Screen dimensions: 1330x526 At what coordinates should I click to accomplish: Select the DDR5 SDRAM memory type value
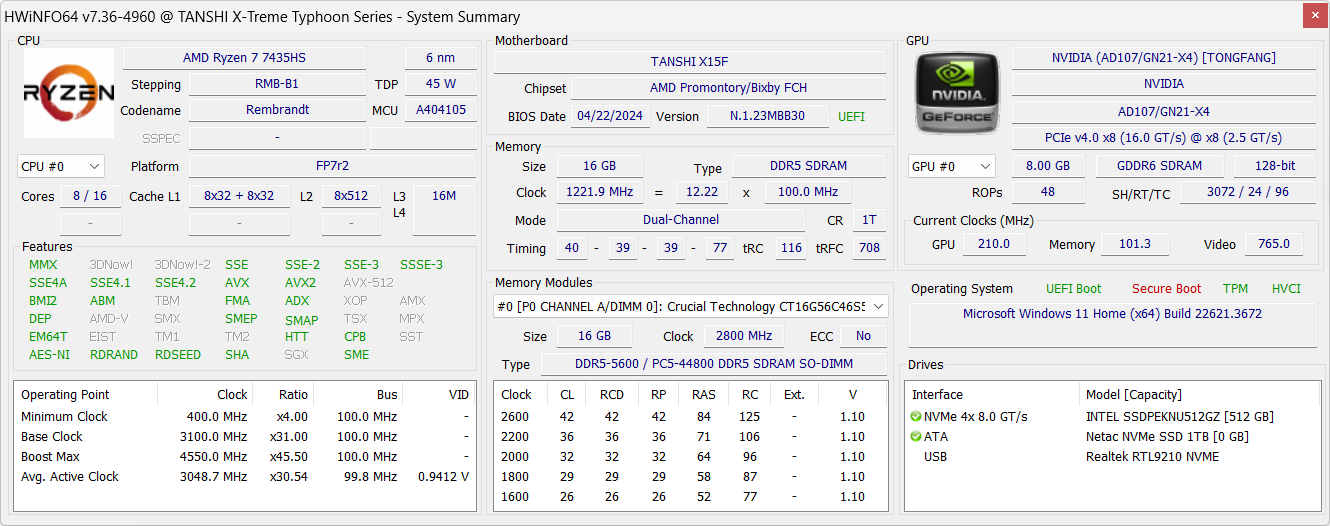click(809, 166)
